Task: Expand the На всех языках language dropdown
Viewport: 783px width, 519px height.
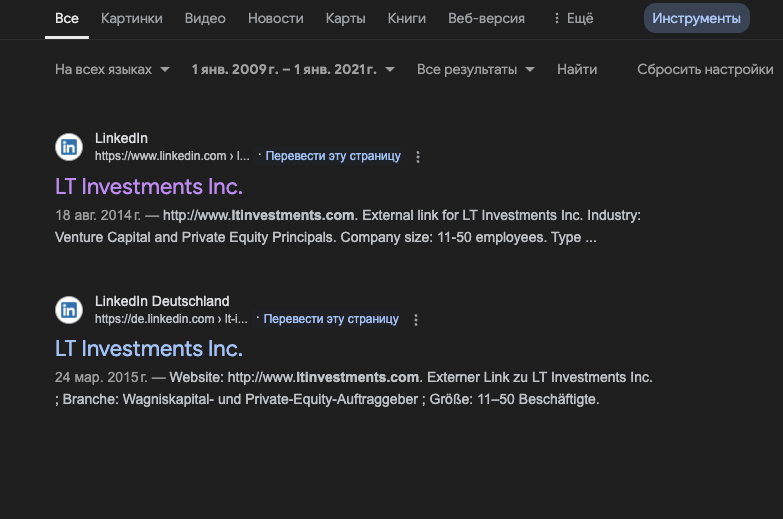Action: pos(112,69)
